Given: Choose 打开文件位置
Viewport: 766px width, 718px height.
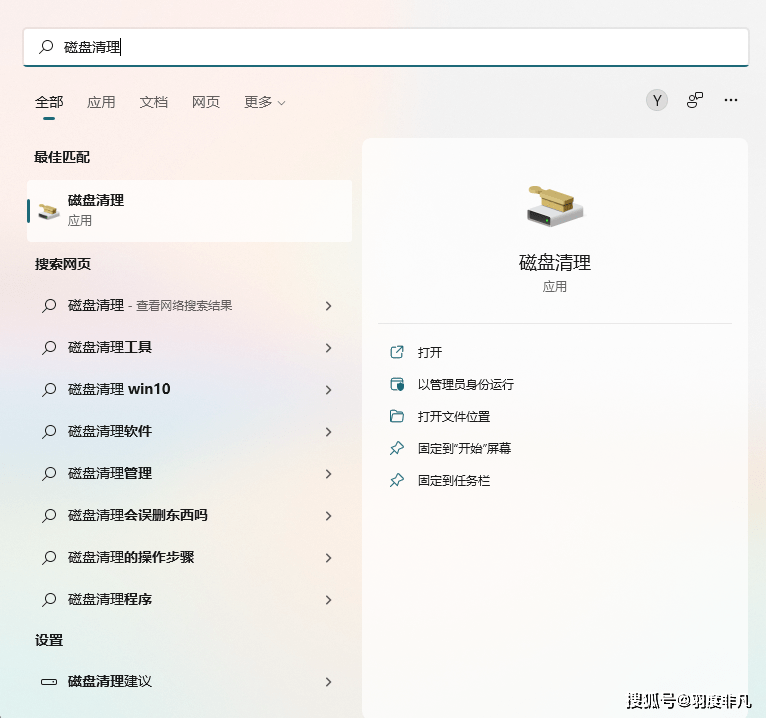Looking at the screenshot, I should [454, 416].
